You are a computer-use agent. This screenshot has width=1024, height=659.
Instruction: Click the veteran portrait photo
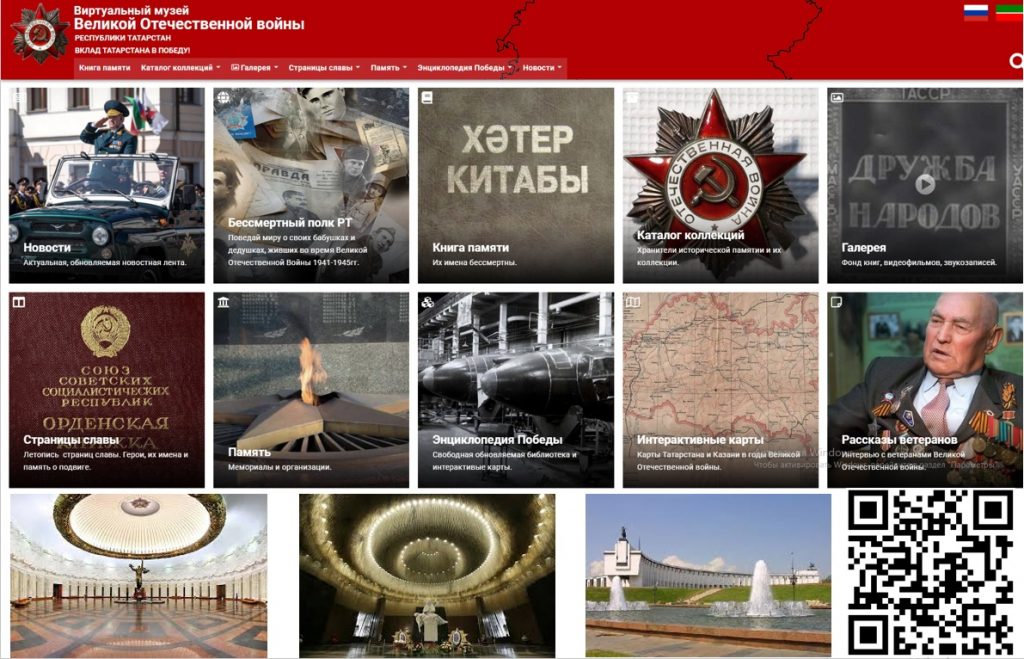click(925, 390)
